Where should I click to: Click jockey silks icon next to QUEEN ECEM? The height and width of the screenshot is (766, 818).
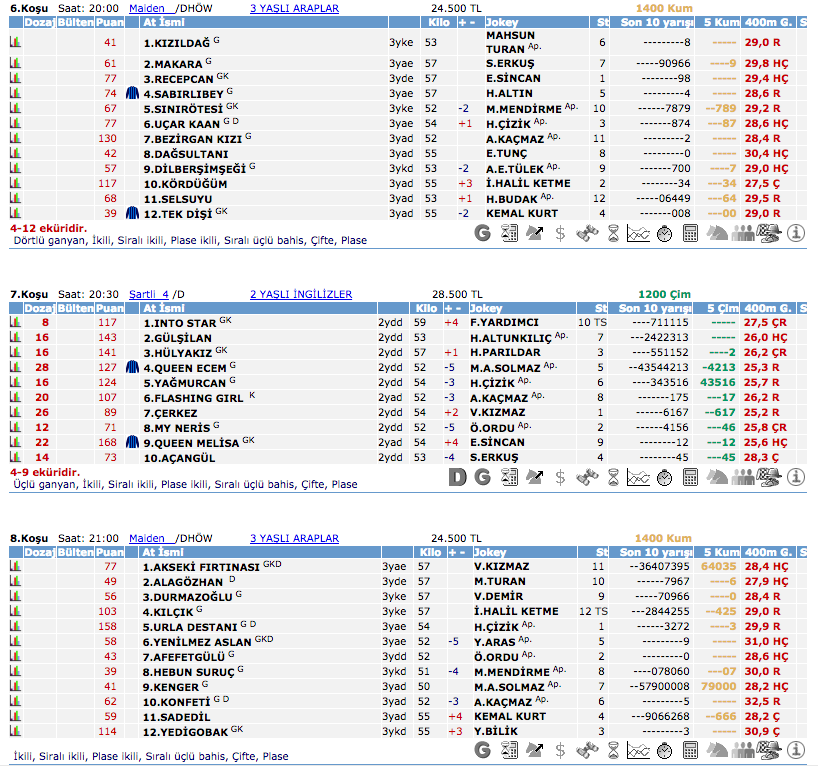134,368
